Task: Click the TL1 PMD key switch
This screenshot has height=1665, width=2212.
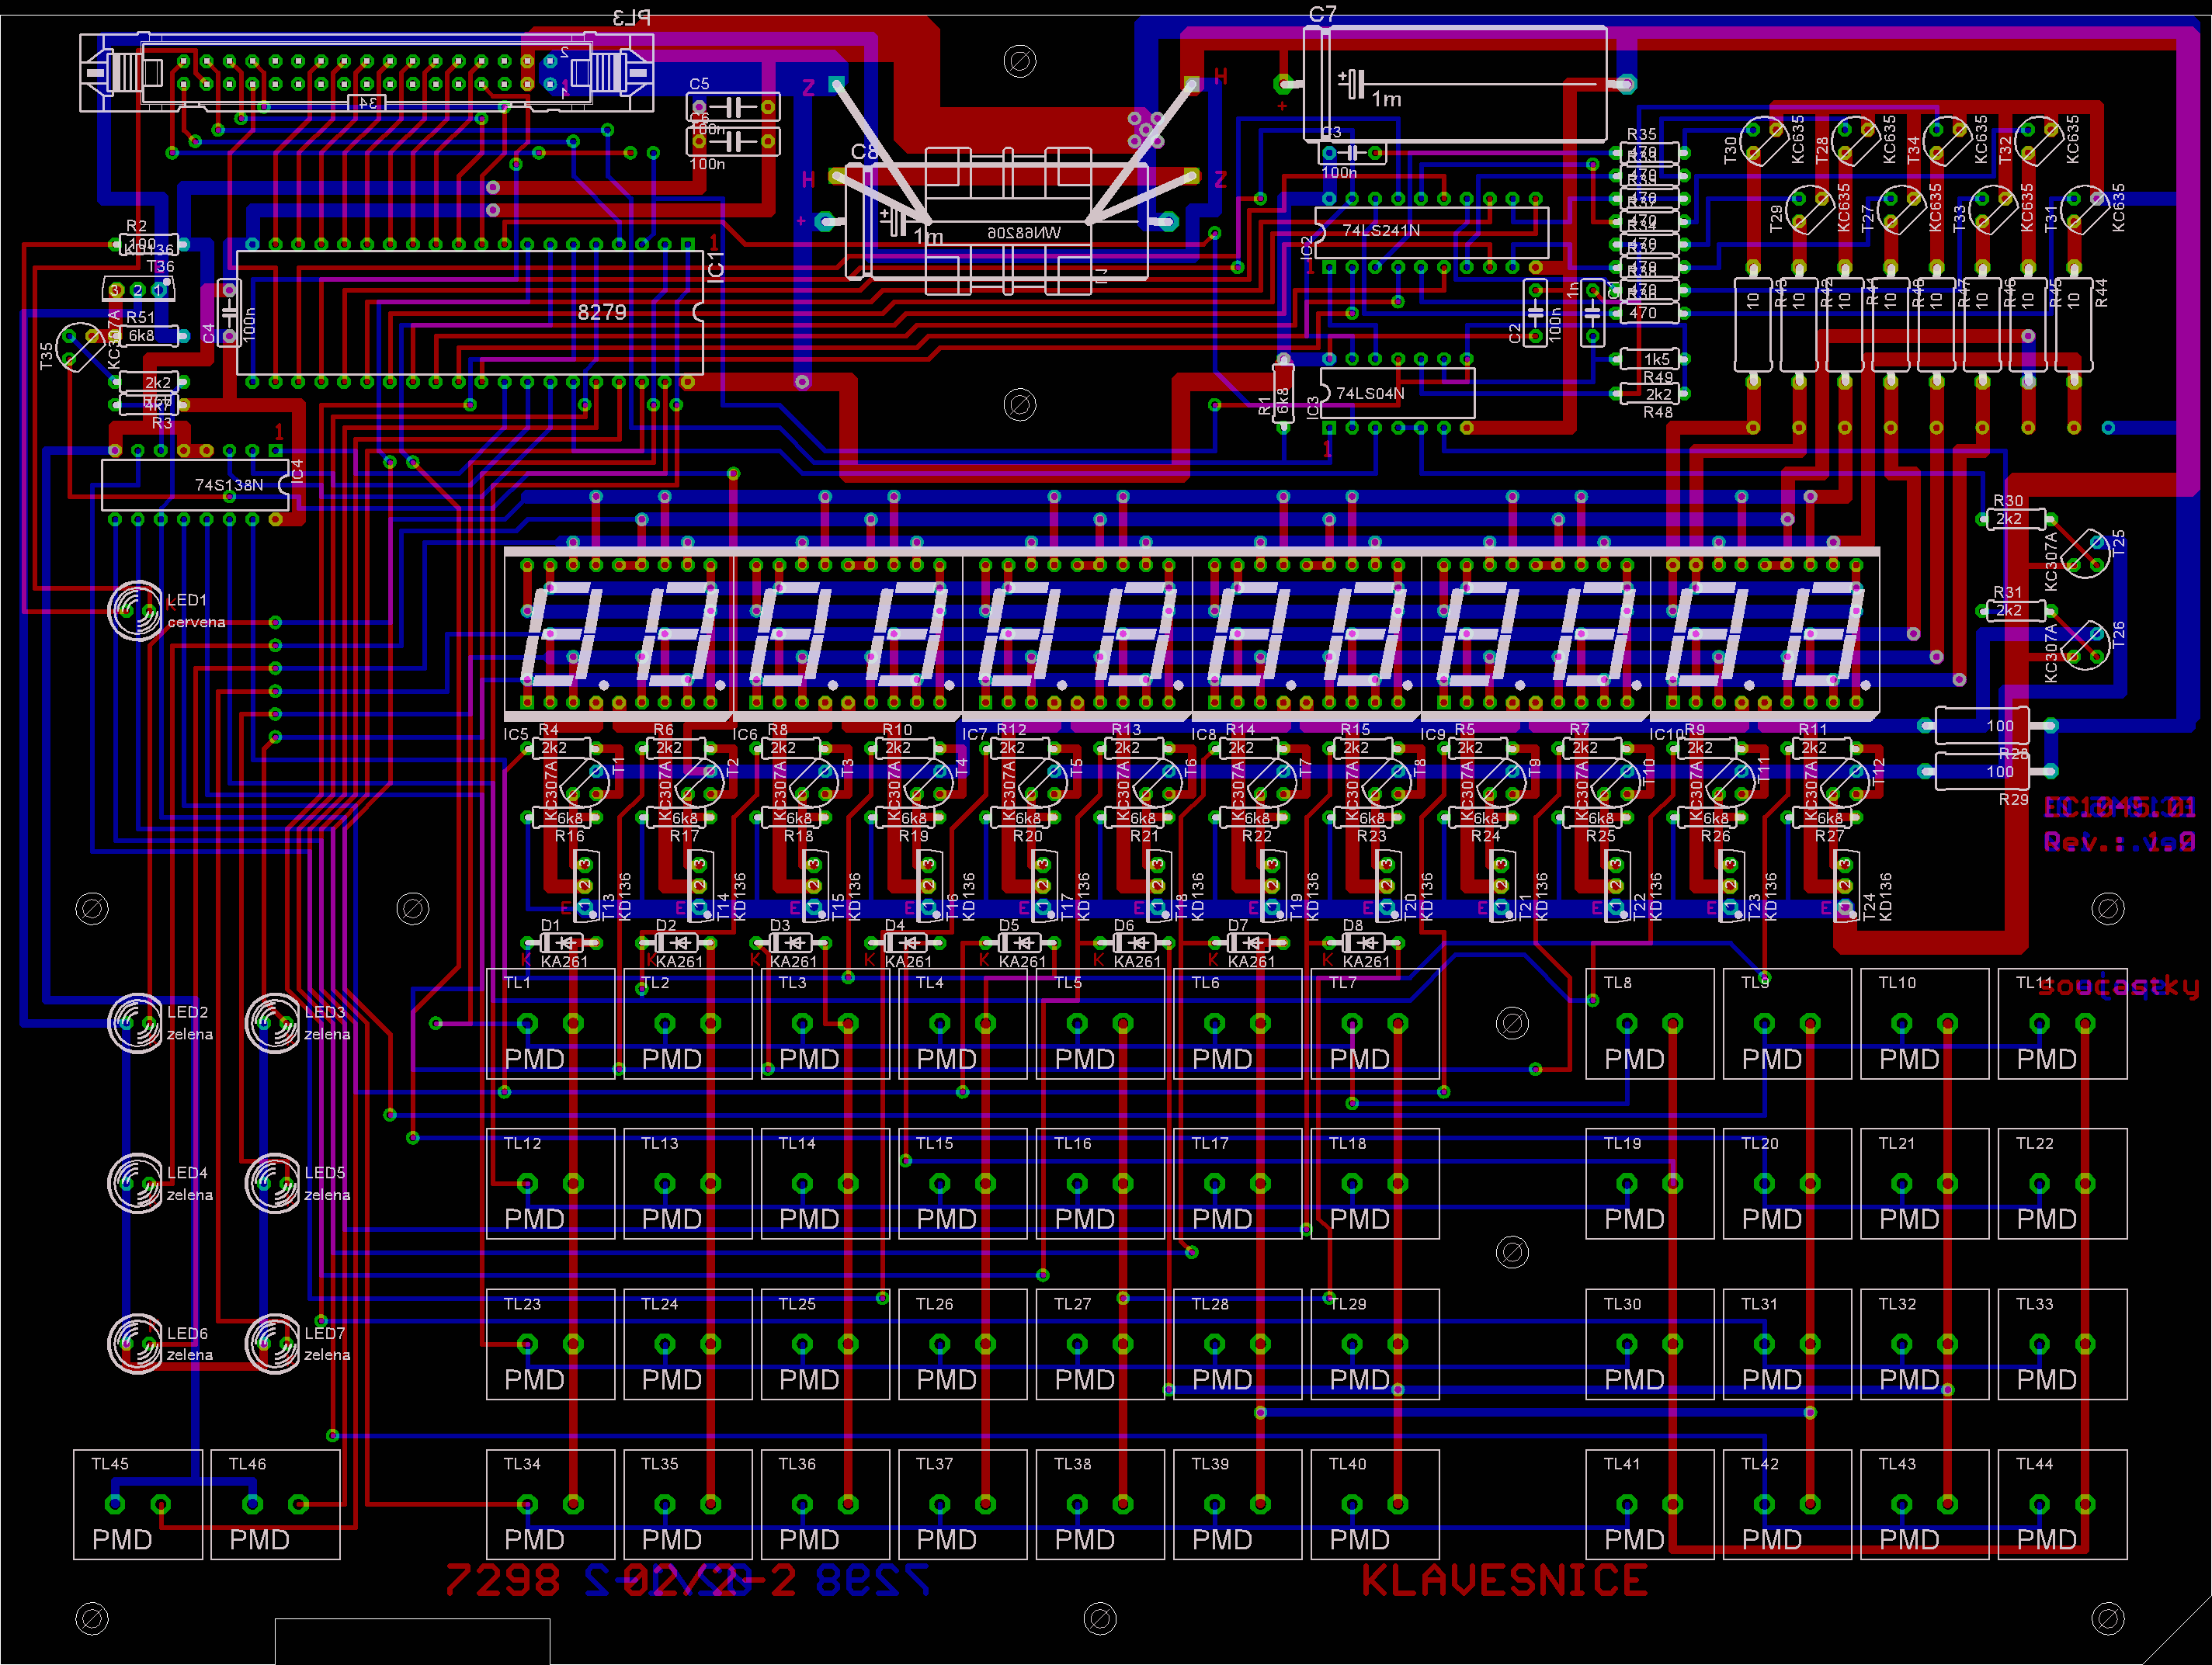Action: pyautogui.click(x=550, y=1023)
